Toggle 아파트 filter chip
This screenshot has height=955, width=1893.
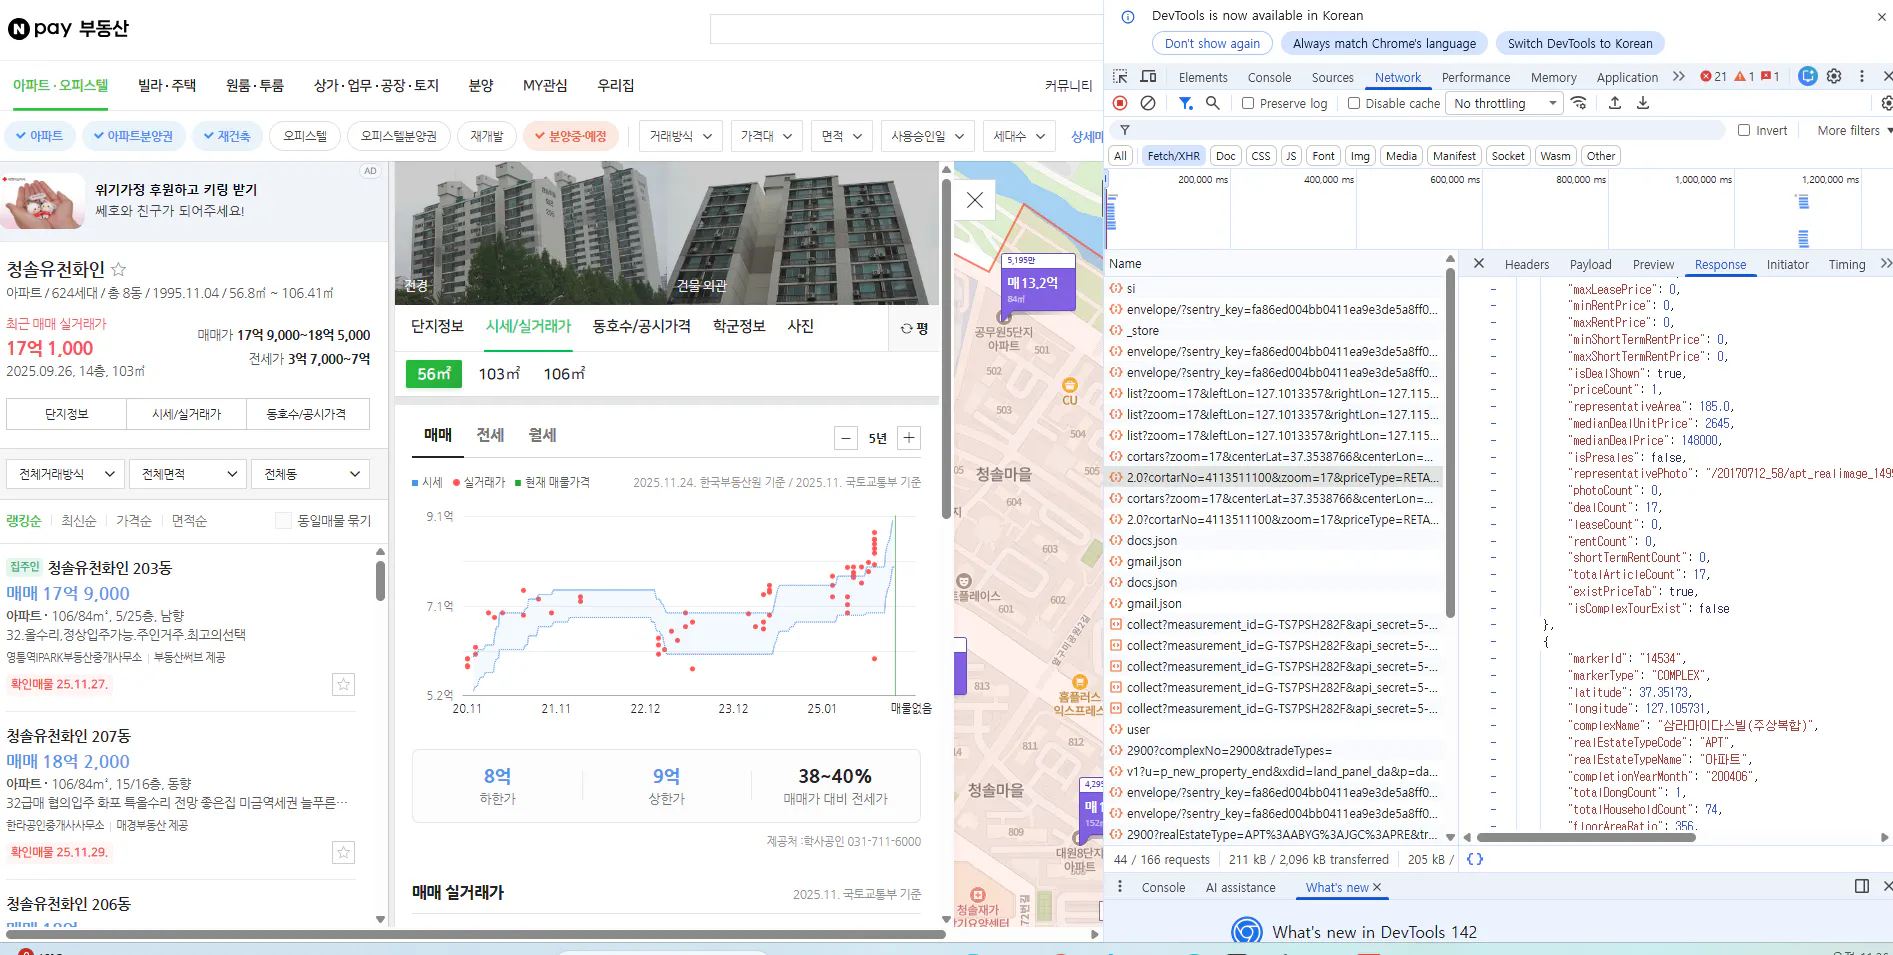(x=39, y=136)
